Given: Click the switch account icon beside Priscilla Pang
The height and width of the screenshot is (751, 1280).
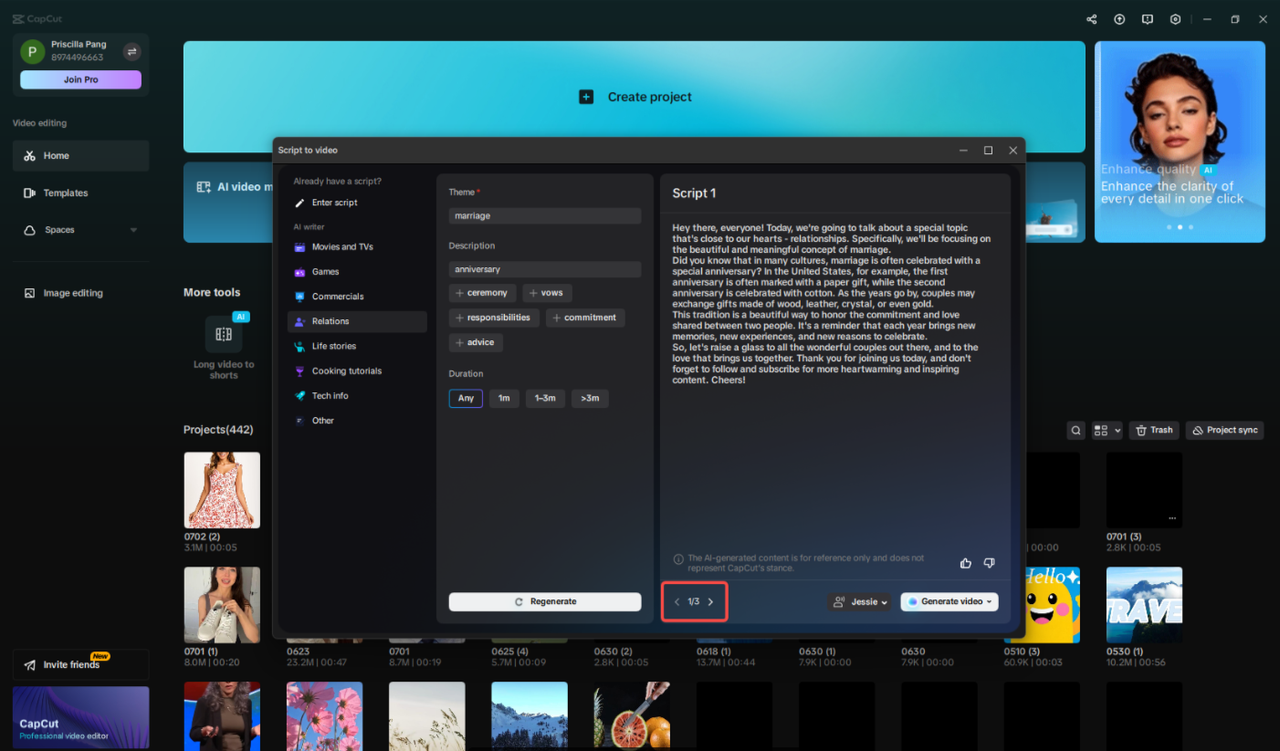Looking at the screenshot, I should coord(131,51).
